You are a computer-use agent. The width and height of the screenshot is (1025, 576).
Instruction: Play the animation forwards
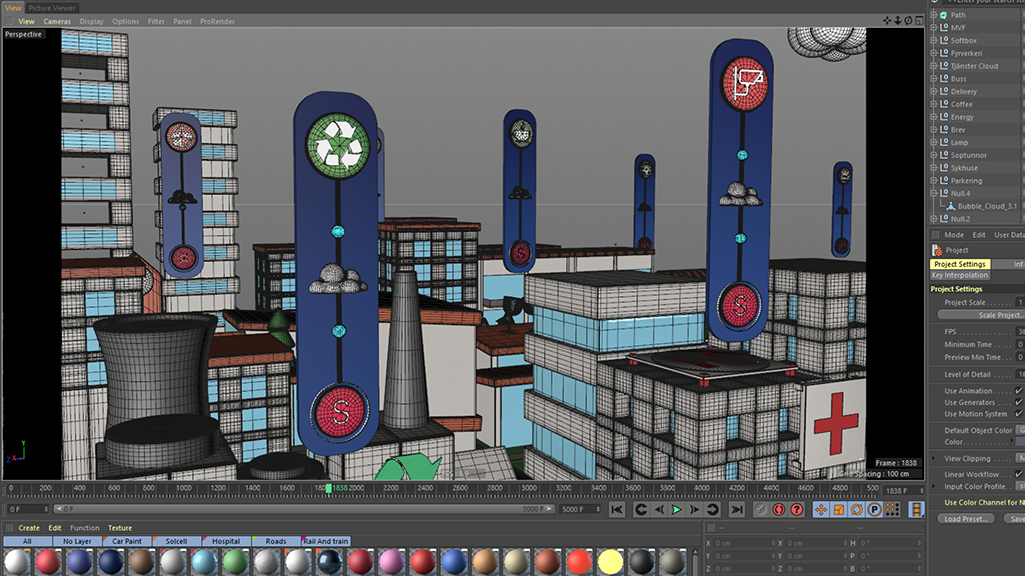[677, 509]
